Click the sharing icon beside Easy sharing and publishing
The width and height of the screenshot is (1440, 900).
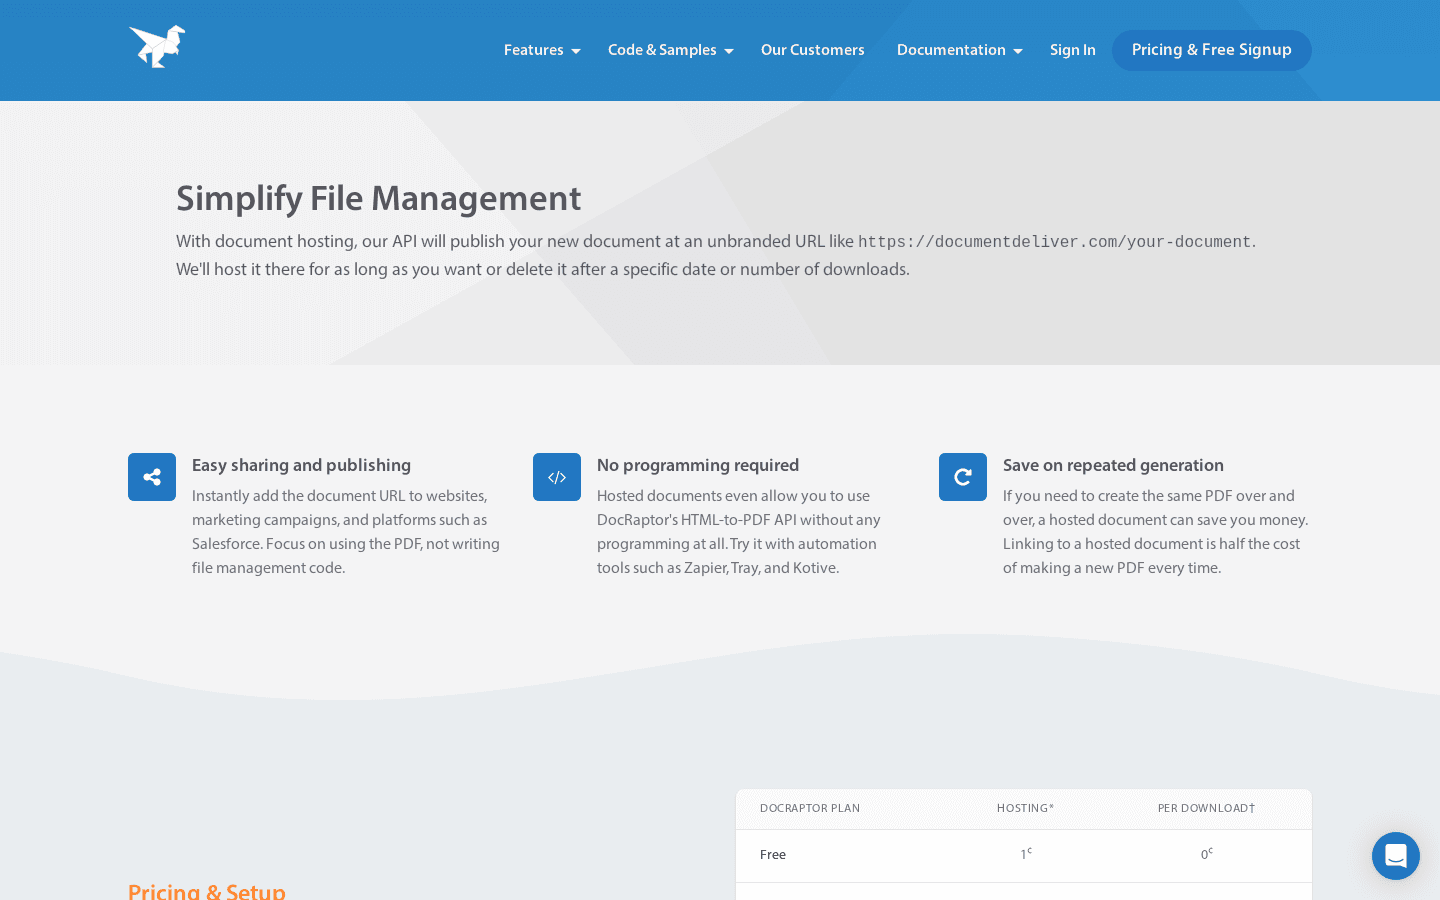click(152, 477)
